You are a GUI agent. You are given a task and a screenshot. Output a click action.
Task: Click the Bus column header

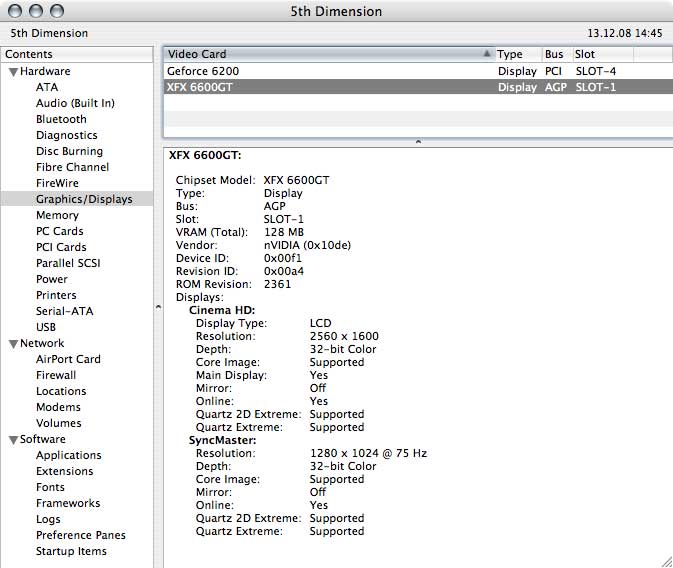click(555, 54)
